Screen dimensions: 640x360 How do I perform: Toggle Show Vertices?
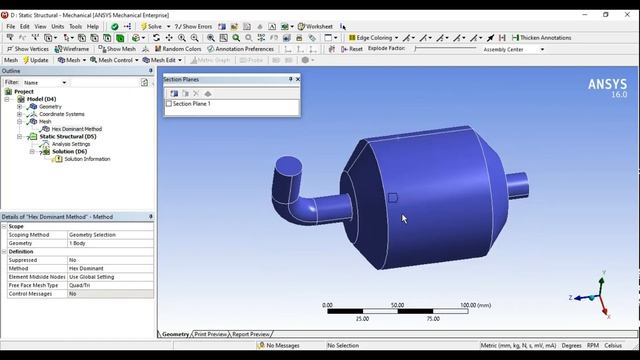point(28,49)
